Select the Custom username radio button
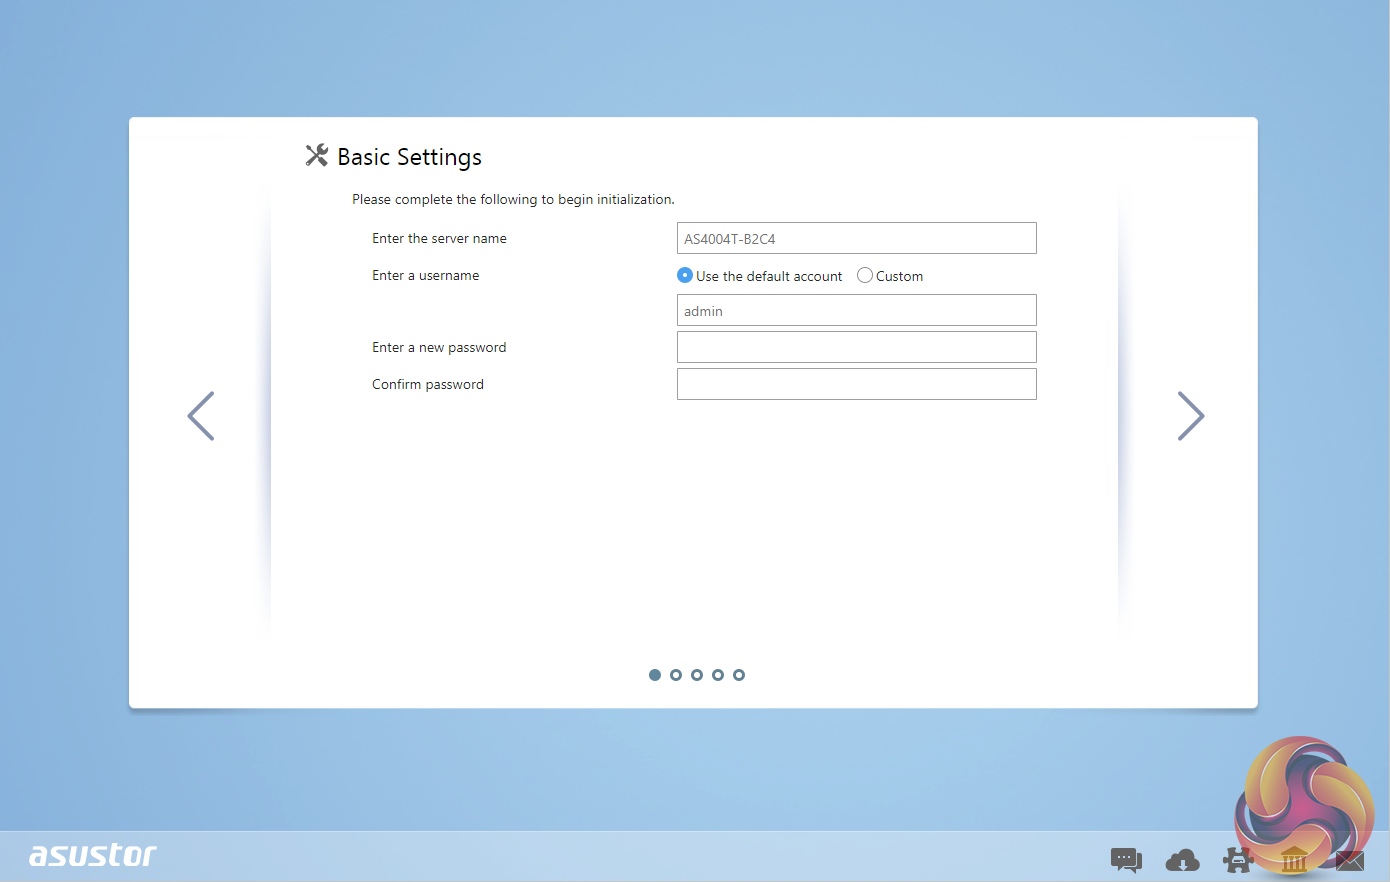The width and height of the screenshot is (1390, 882). tap(865, 275)
